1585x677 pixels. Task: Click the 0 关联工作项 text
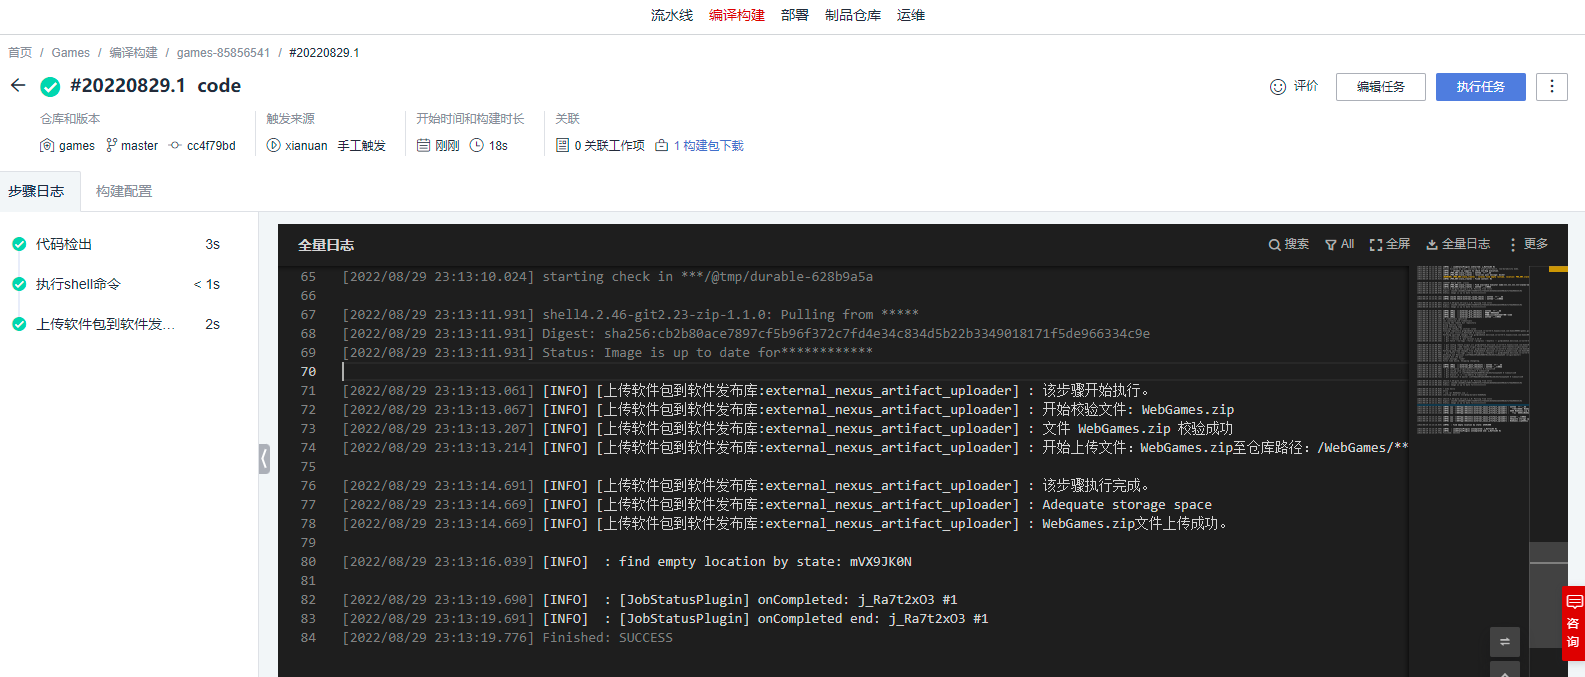609,145
